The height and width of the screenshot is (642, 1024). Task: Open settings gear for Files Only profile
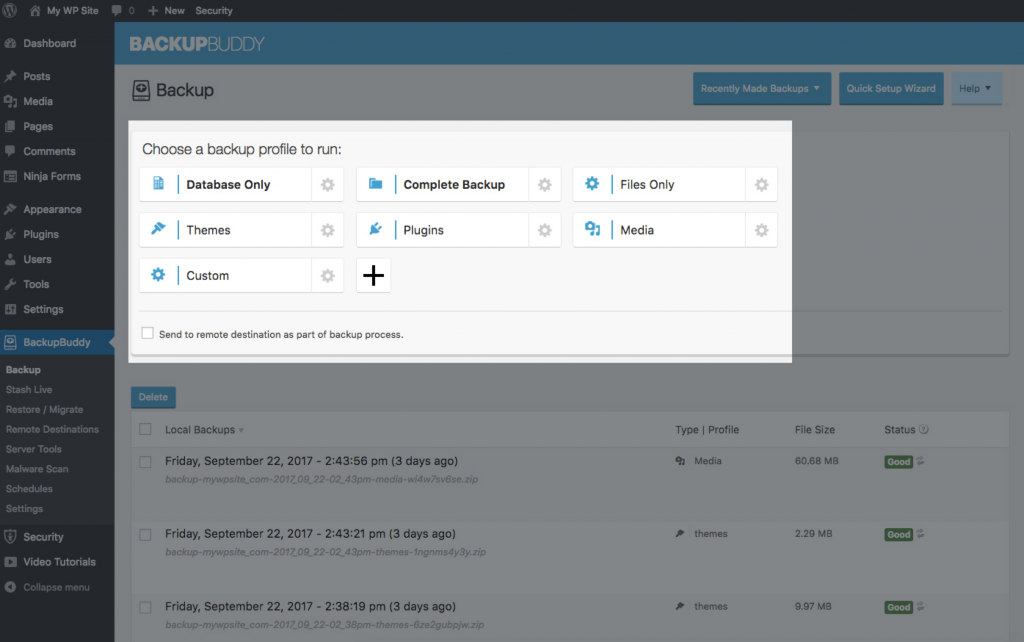click(761, 185)
